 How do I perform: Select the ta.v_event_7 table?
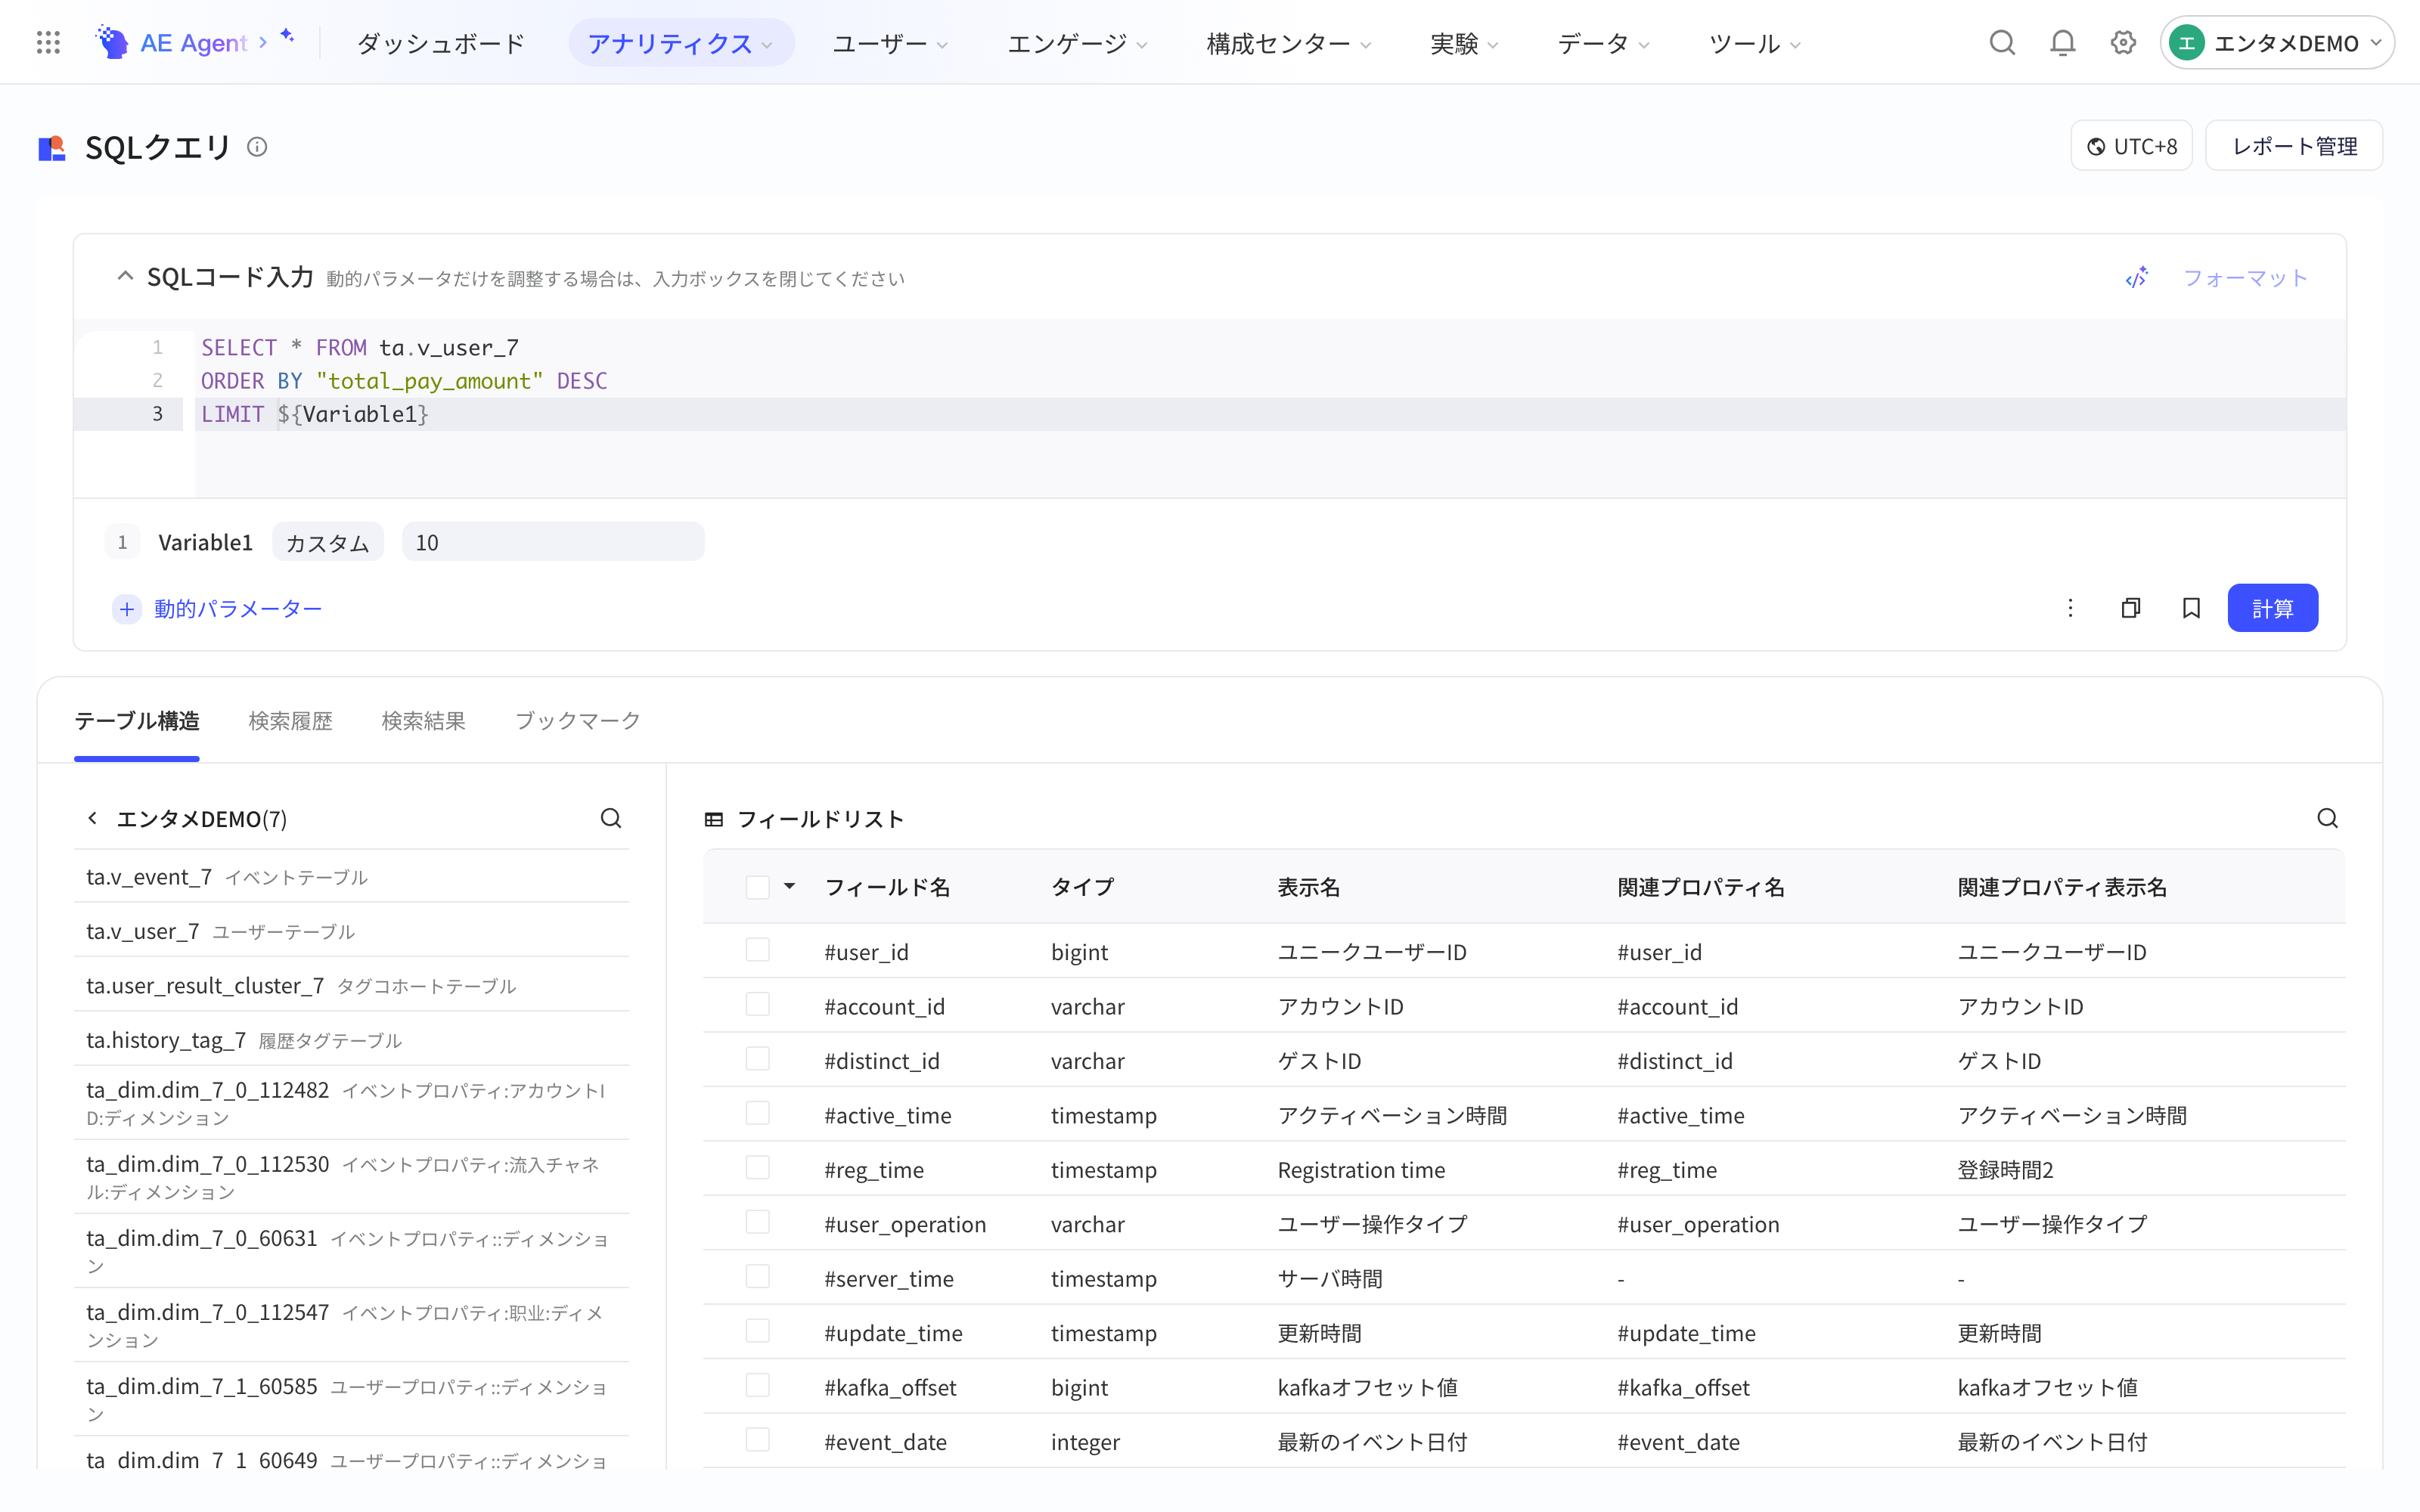351,877
